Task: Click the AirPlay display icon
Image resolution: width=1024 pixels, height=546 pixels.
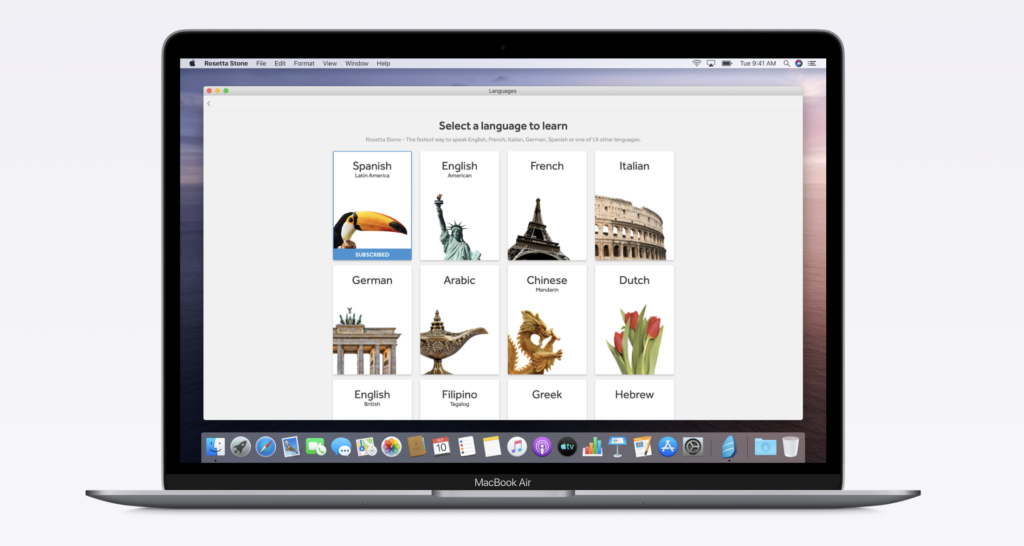Action: (x=711, y=63)
